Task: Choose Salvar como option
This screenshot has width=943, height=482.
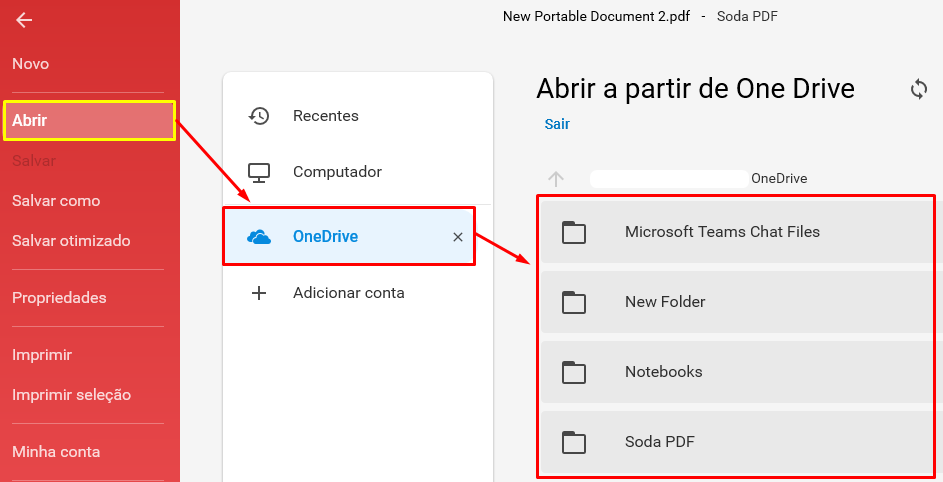Action: coord(56,201)
